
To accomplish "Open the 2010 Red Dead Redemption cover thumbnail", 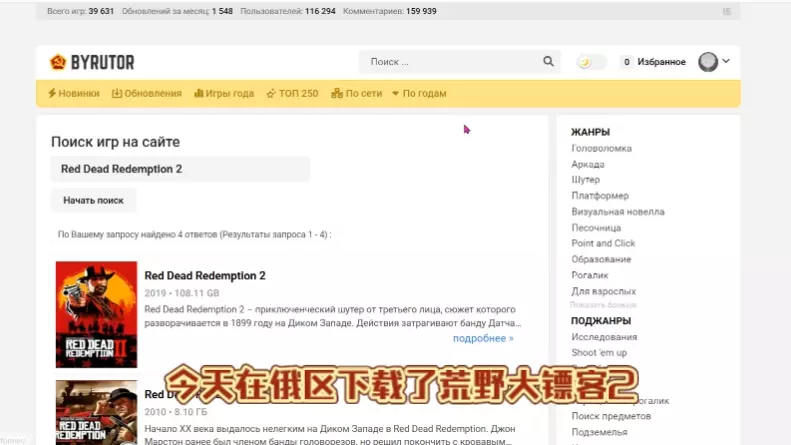I will point(96,412).
